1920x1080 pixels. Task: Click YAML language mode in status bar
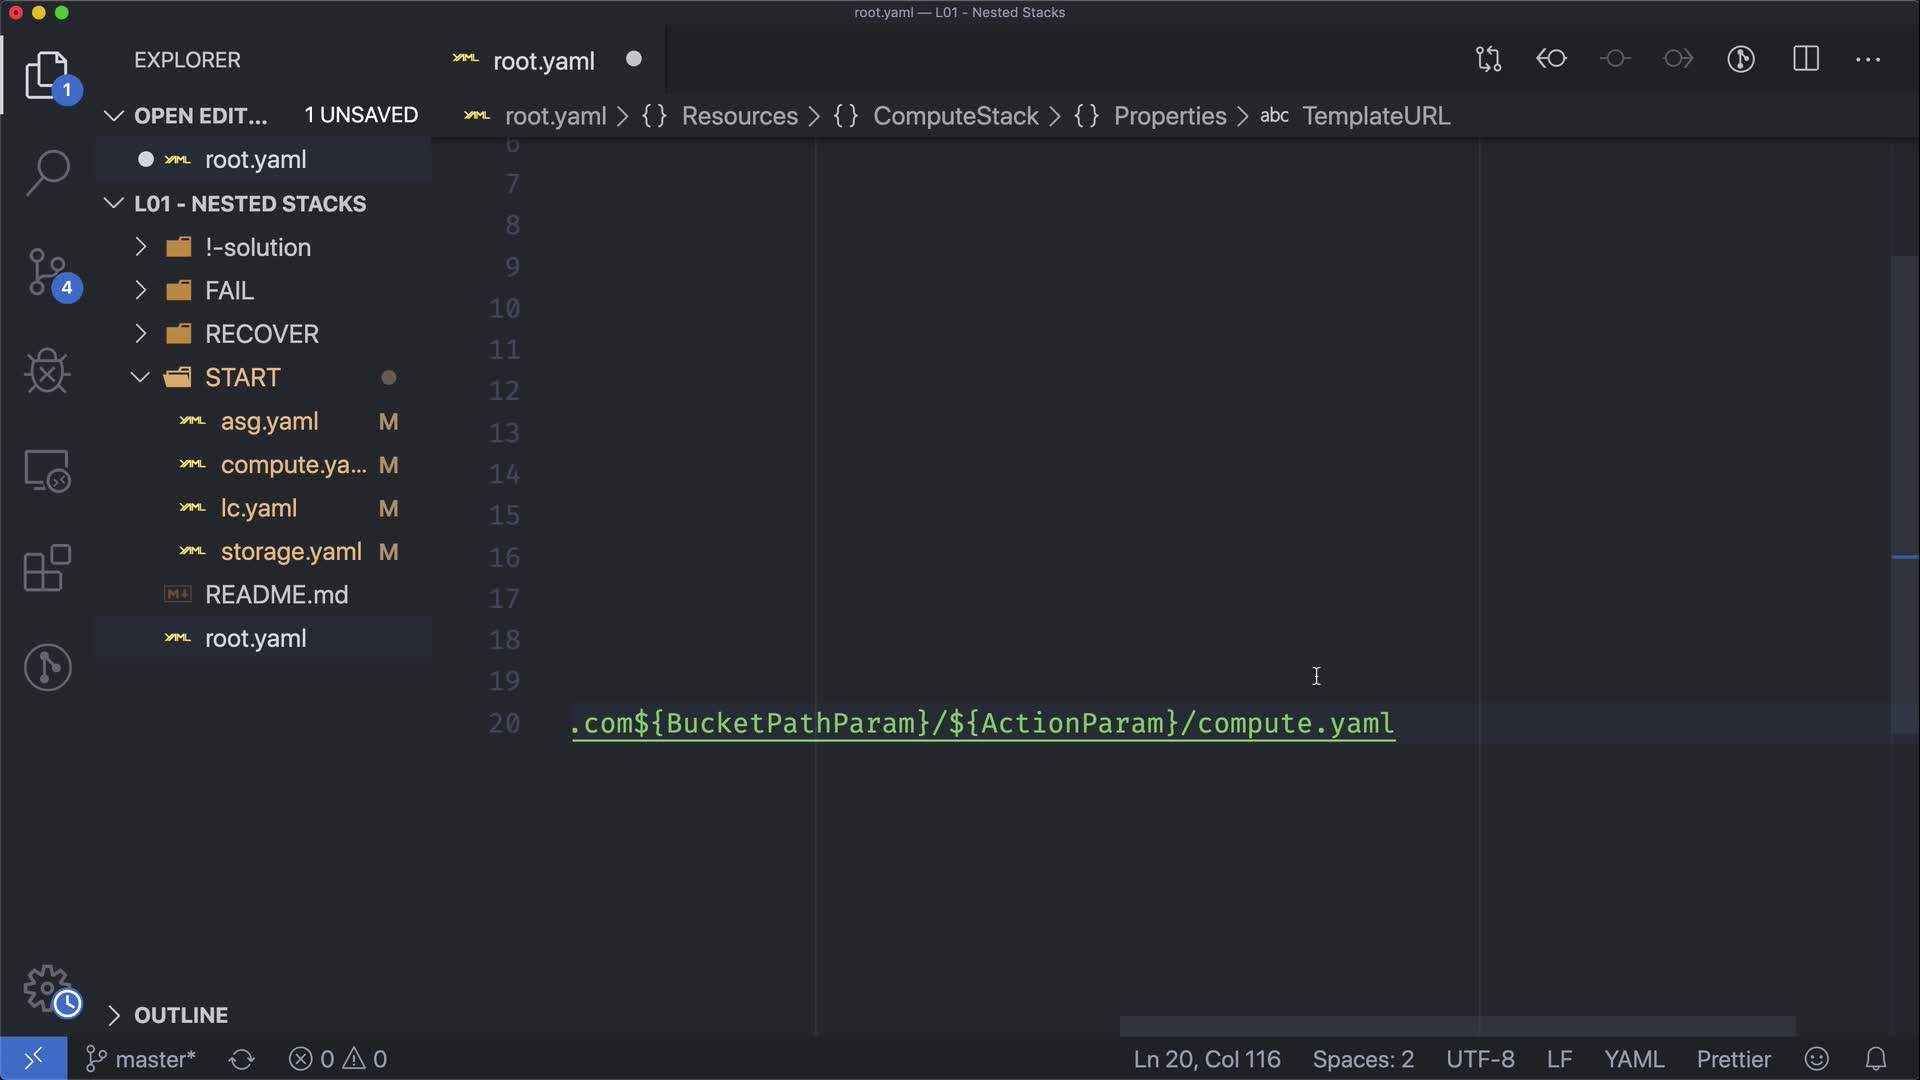pos(1633,1059)
